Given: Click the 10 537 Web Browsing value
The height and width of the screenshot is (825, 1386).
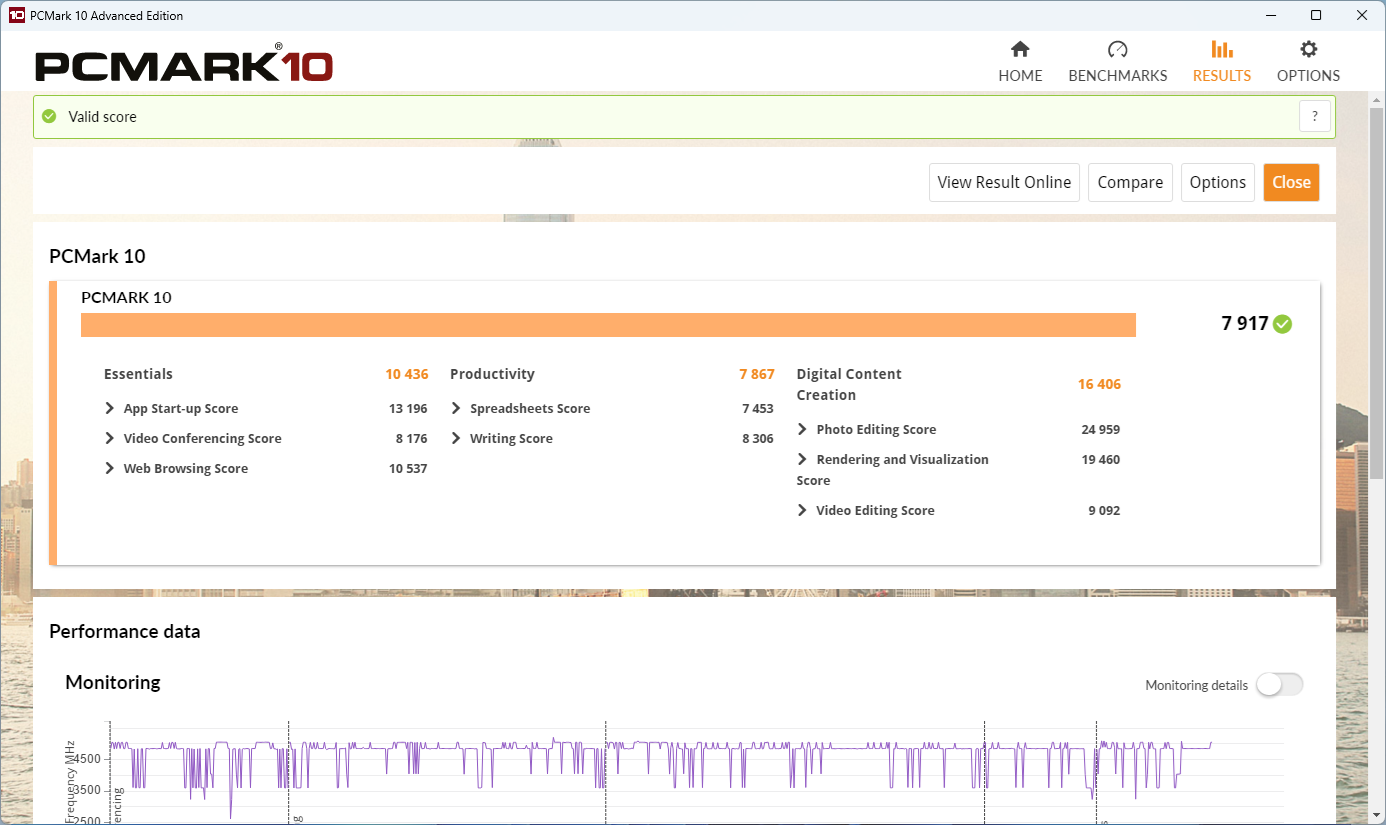Looking at the screenshot, I should click(x=408, y=468).
